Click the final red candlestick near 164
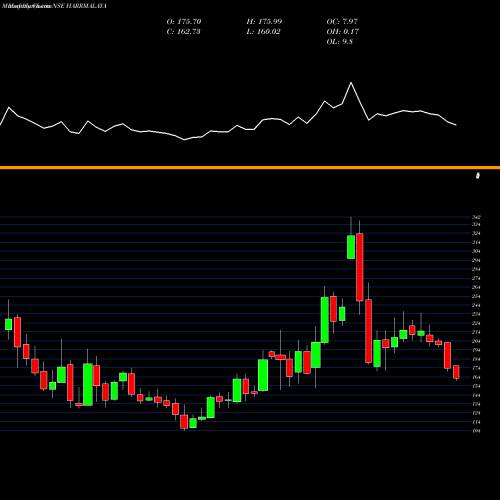This screenshot has height=500, width=500. coord(456,372)
